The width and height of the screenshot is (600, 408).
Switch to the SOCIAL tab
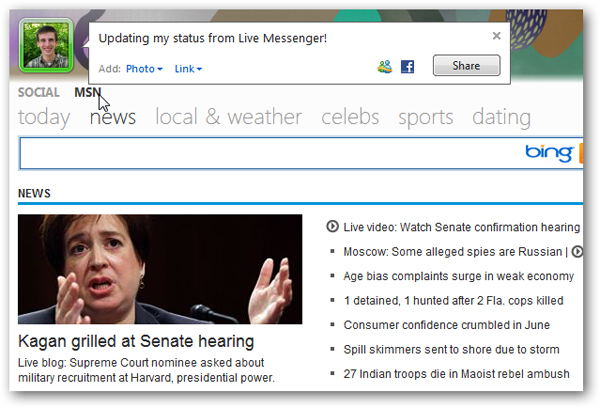click(x=39, y=93)
